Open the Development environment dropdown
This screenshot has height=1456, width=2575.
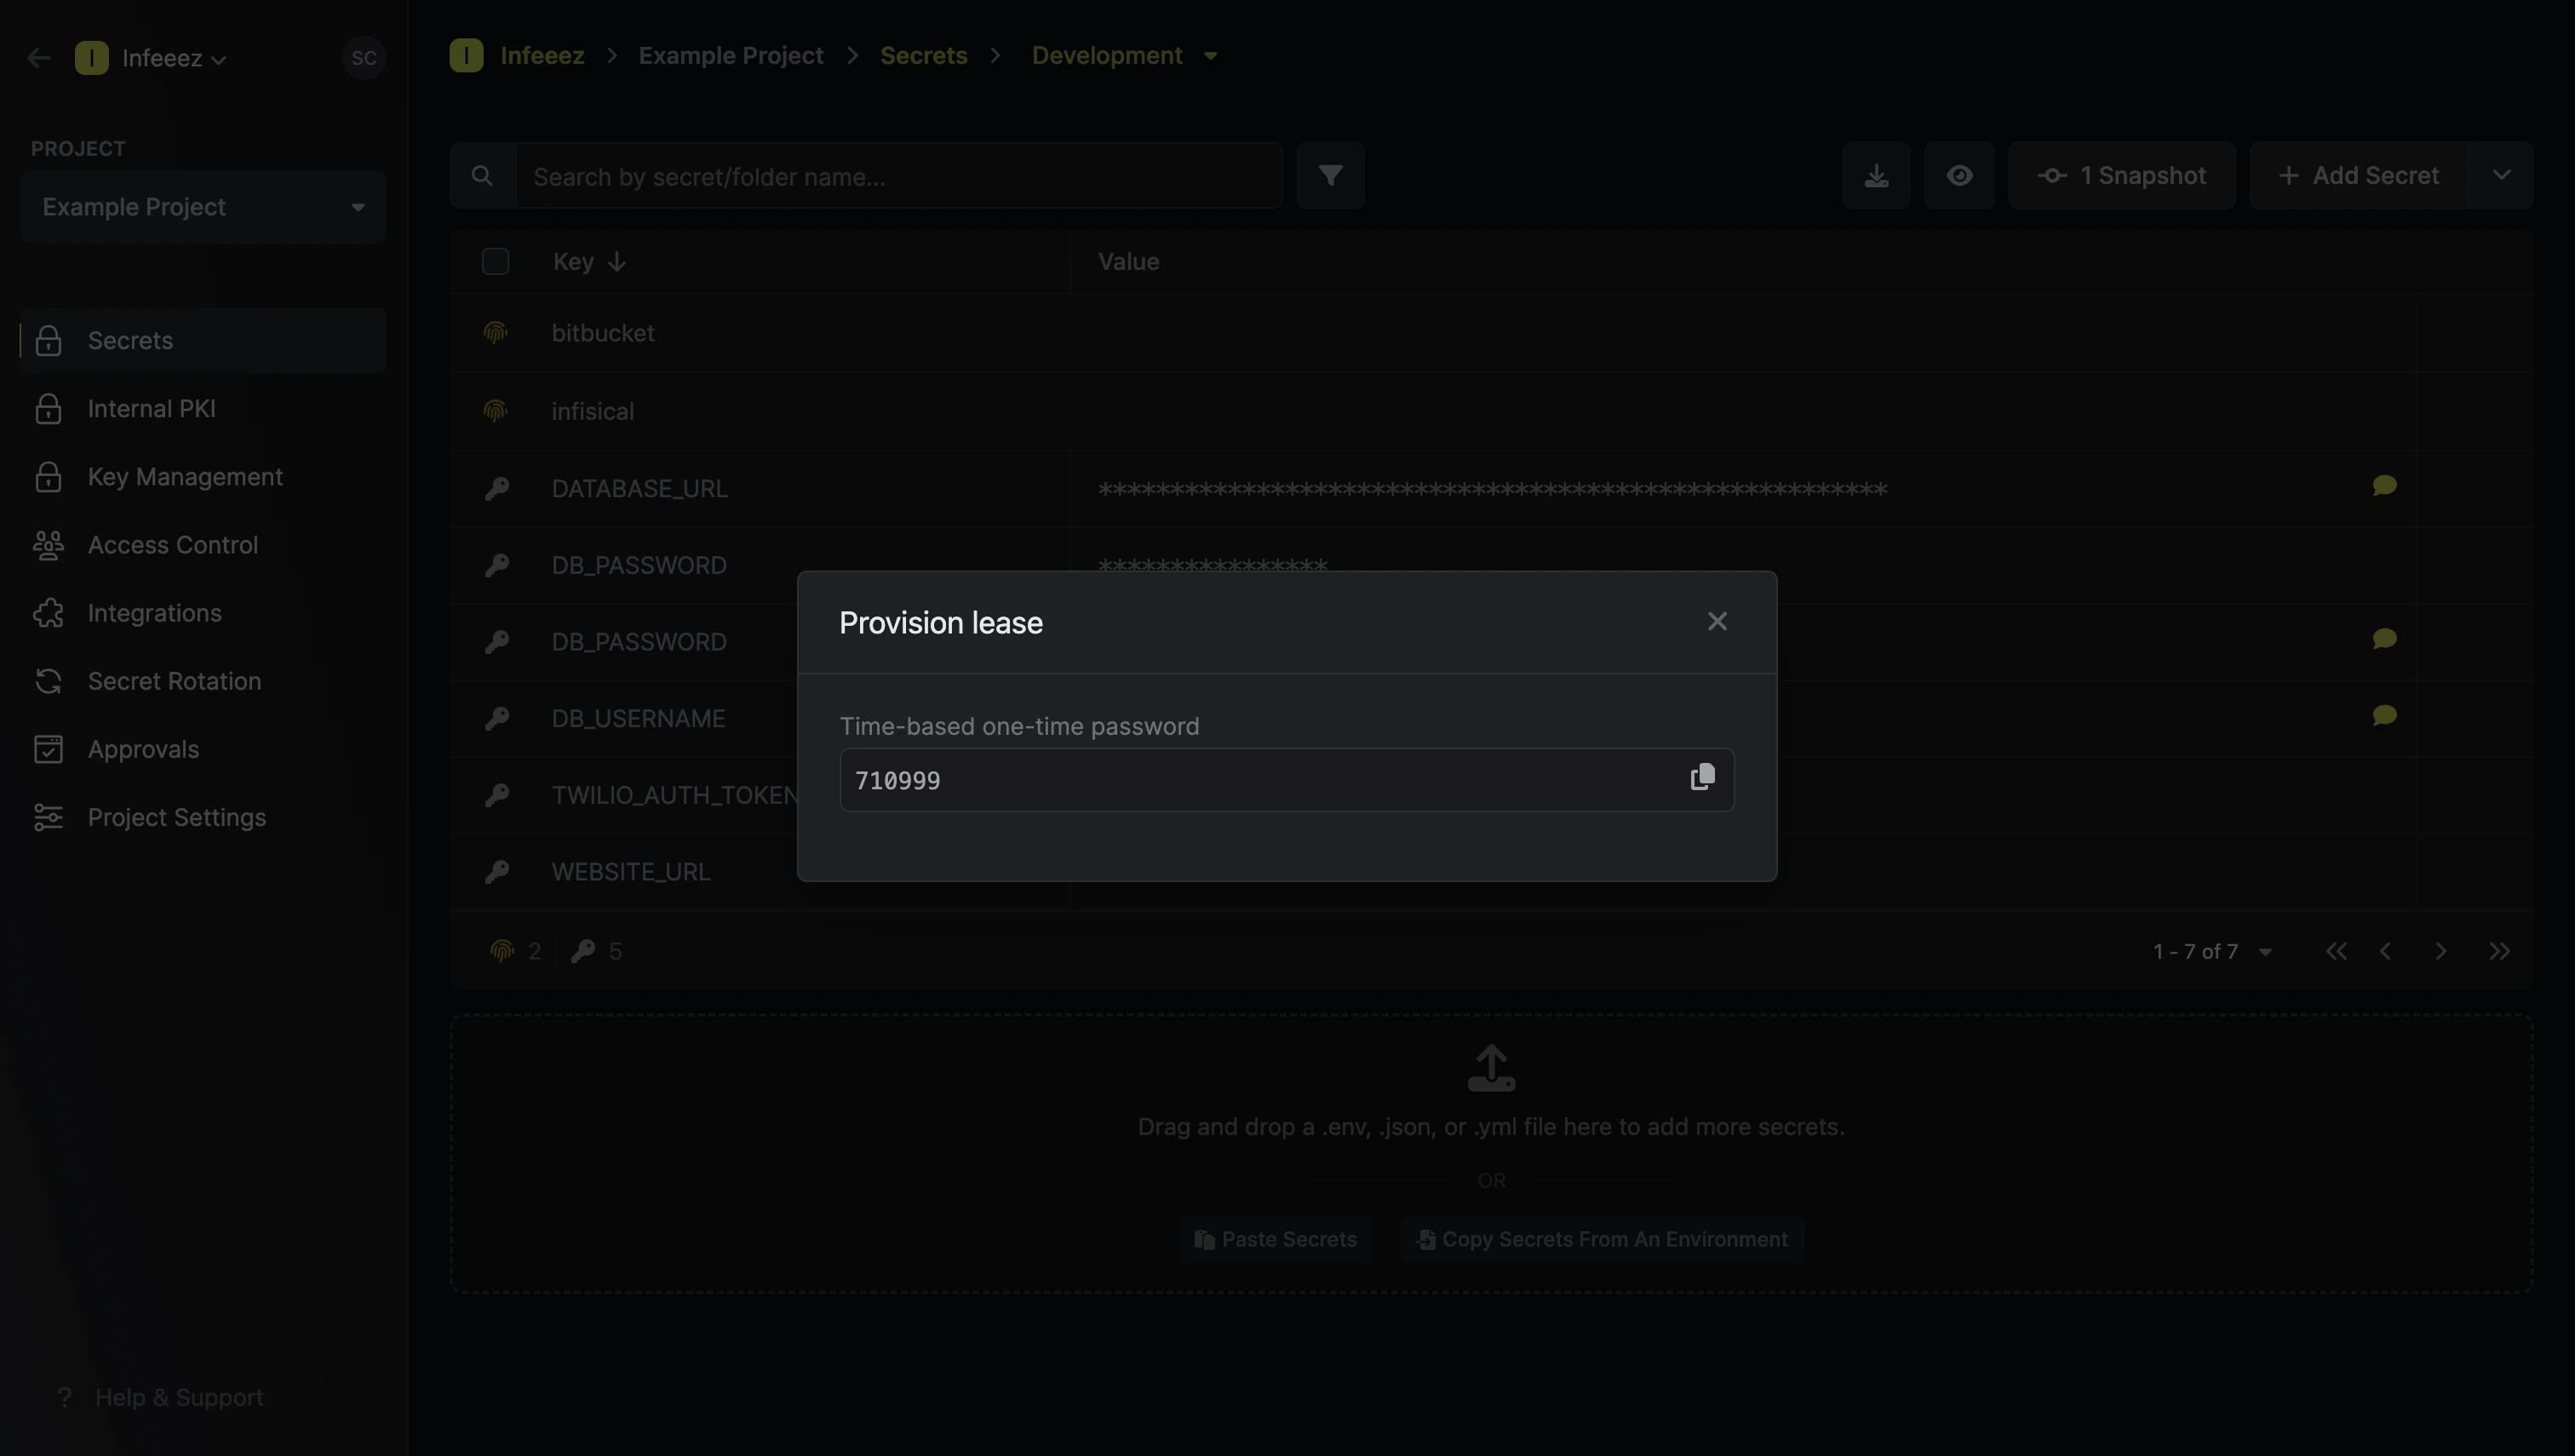click(1124, 56)
